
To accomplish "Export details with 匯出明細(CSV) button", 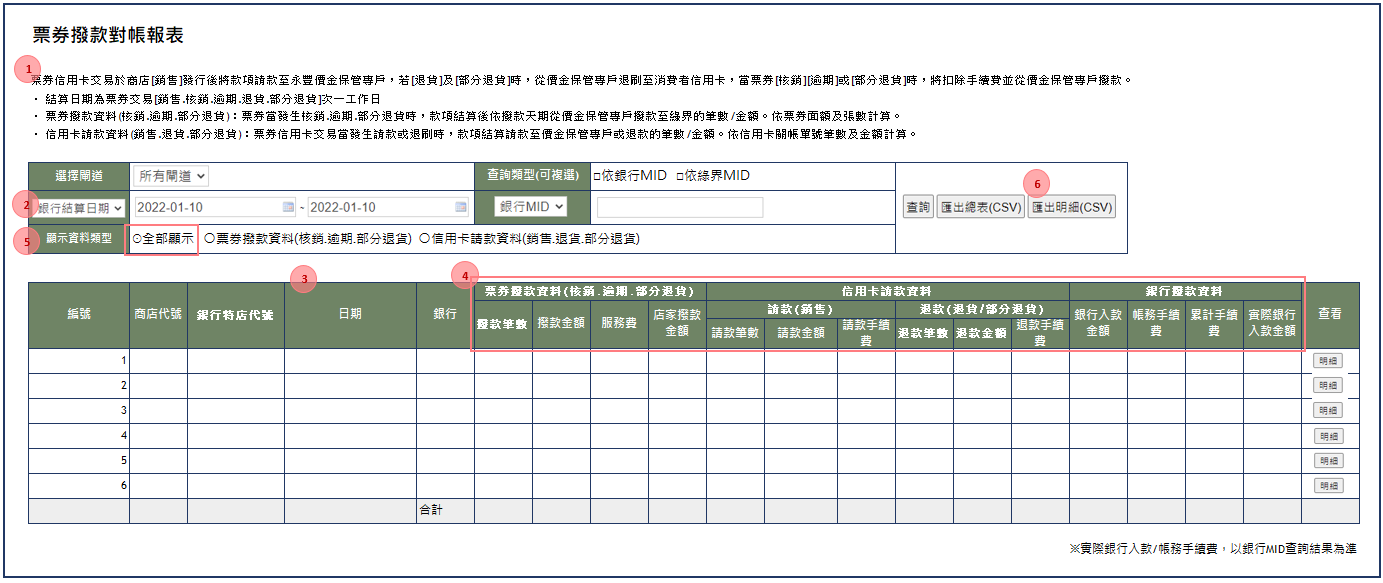I will click(1072, 205).
